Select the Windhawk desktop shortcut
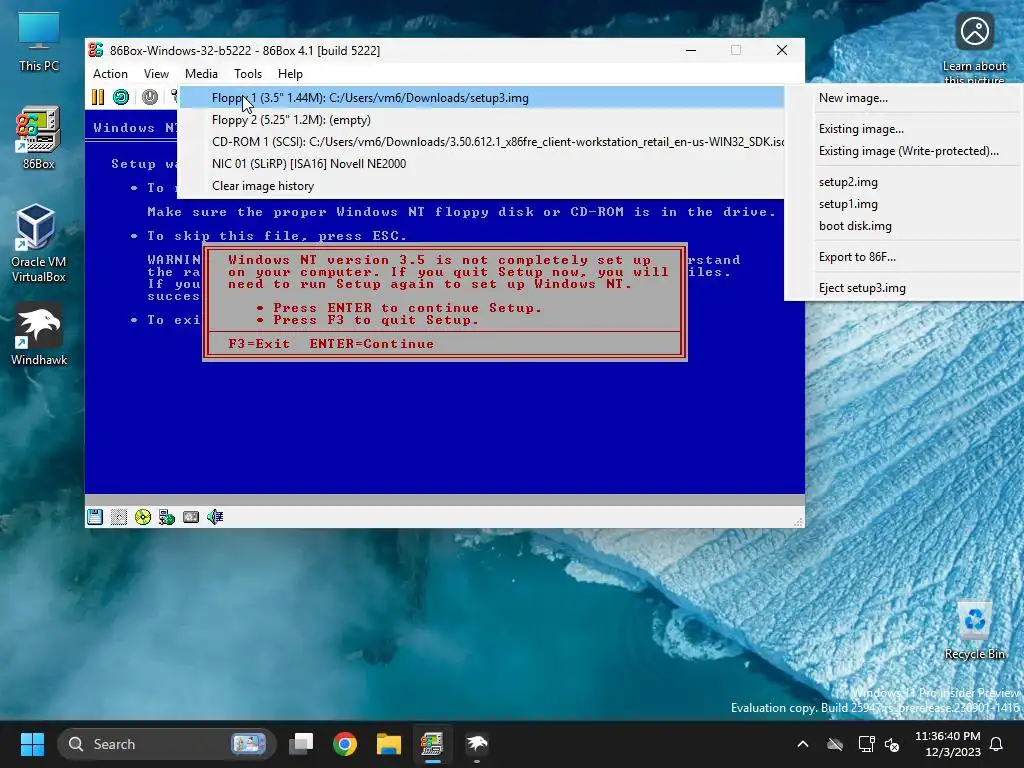Image resolution: width=1024 pixels, height=768 pixels. click(x=39, y=334)
